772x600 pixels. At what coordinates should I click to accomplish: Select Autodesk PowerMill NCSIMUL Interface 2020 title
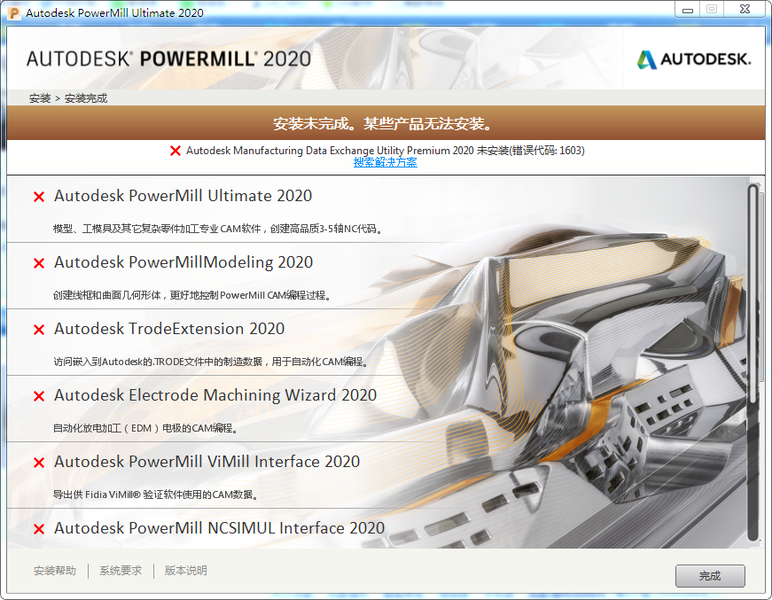(219, 528)
